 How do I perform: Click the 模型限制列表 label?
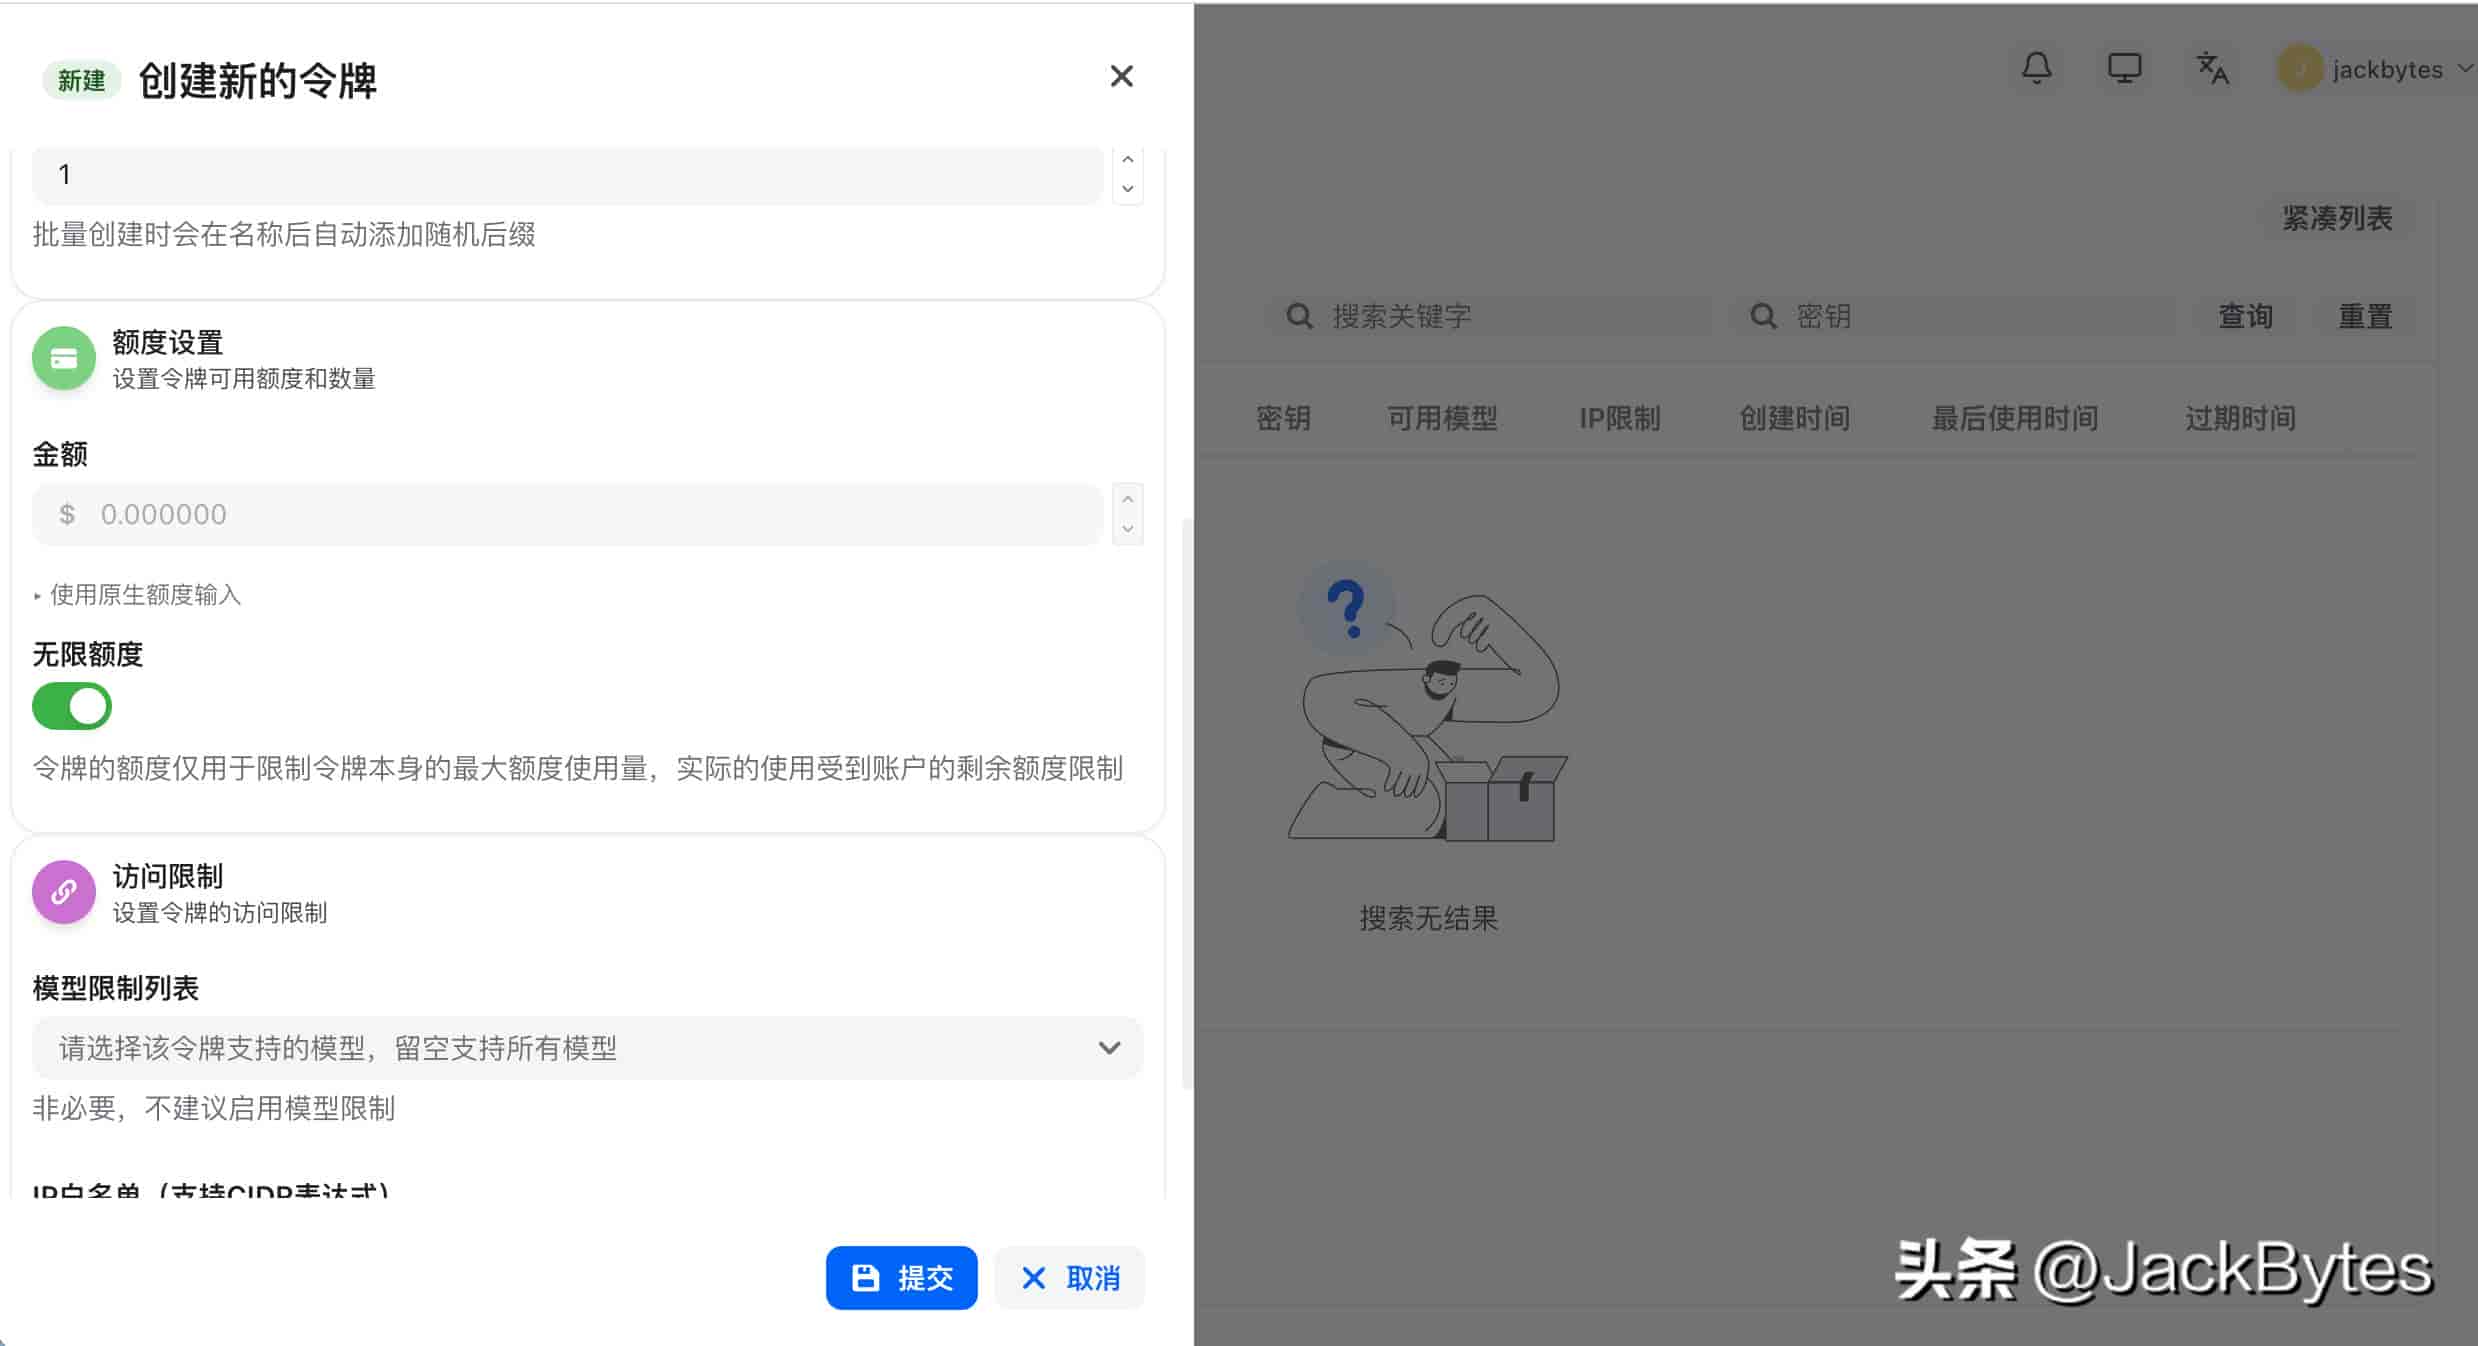pyautogui.click(x=116, y=988)
